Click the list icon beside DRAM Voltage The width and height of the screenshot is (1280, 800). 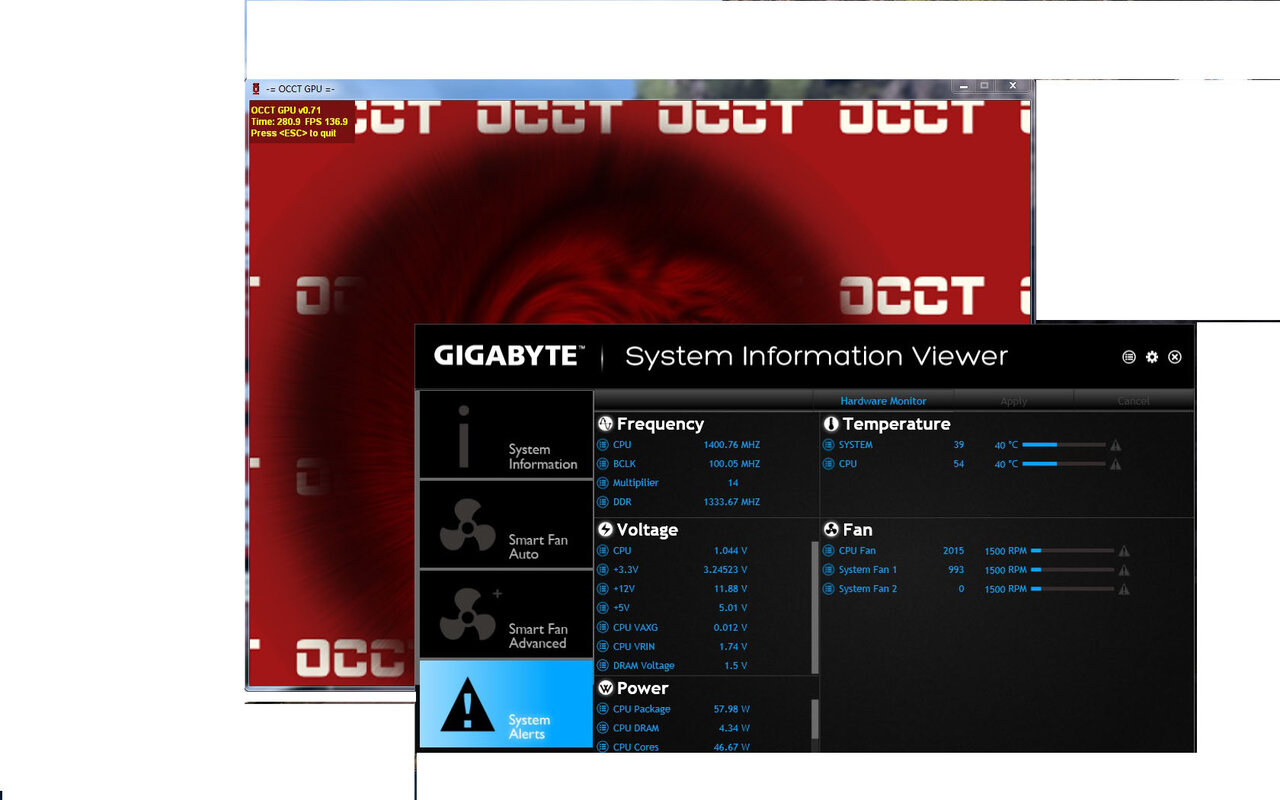tap(603, 666)
